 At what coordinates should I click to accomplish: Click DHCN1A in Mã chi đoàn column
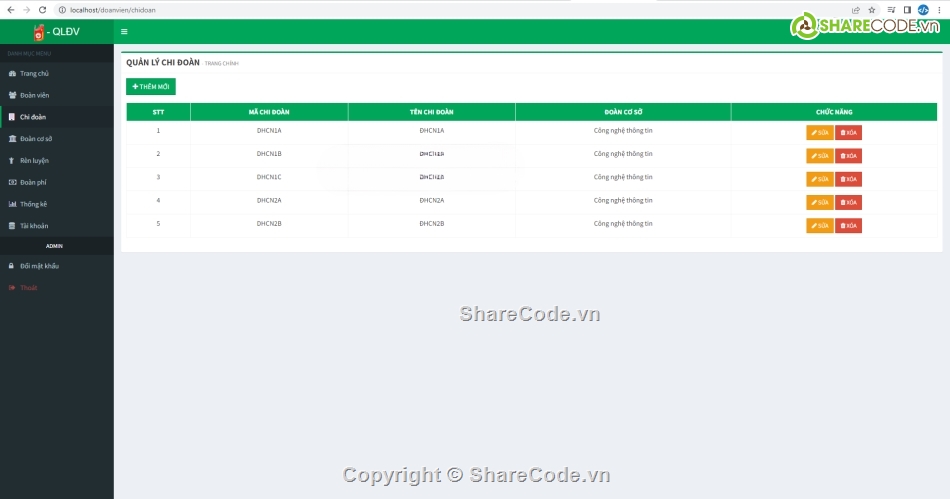tap(269, 130)
